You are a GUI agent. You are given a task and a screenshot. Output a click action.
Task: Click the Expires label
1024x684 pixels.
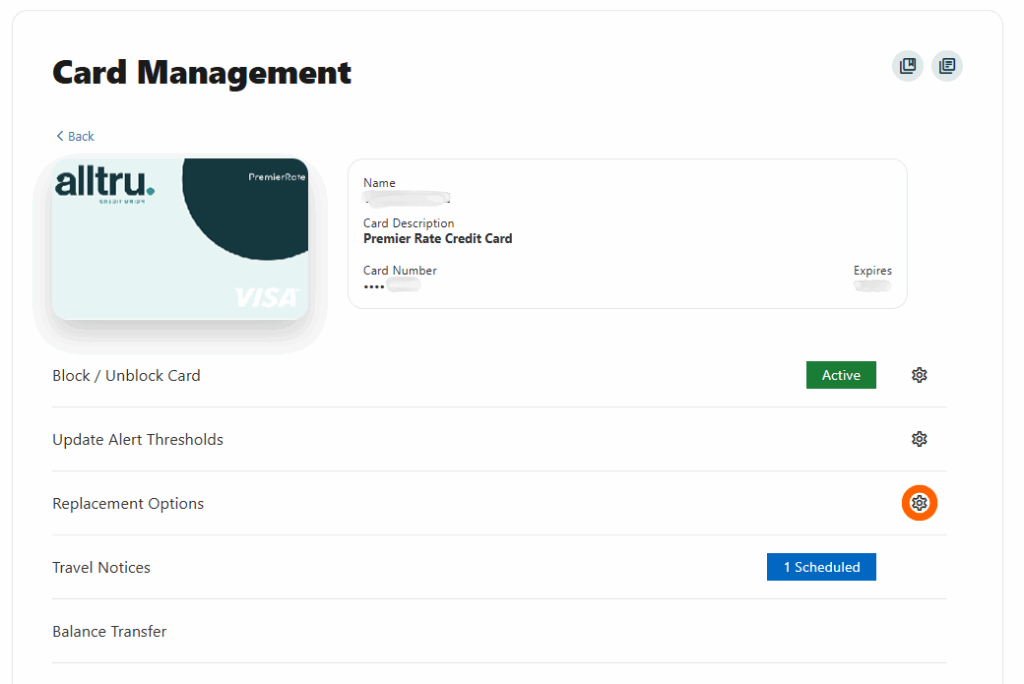(872, 270)
